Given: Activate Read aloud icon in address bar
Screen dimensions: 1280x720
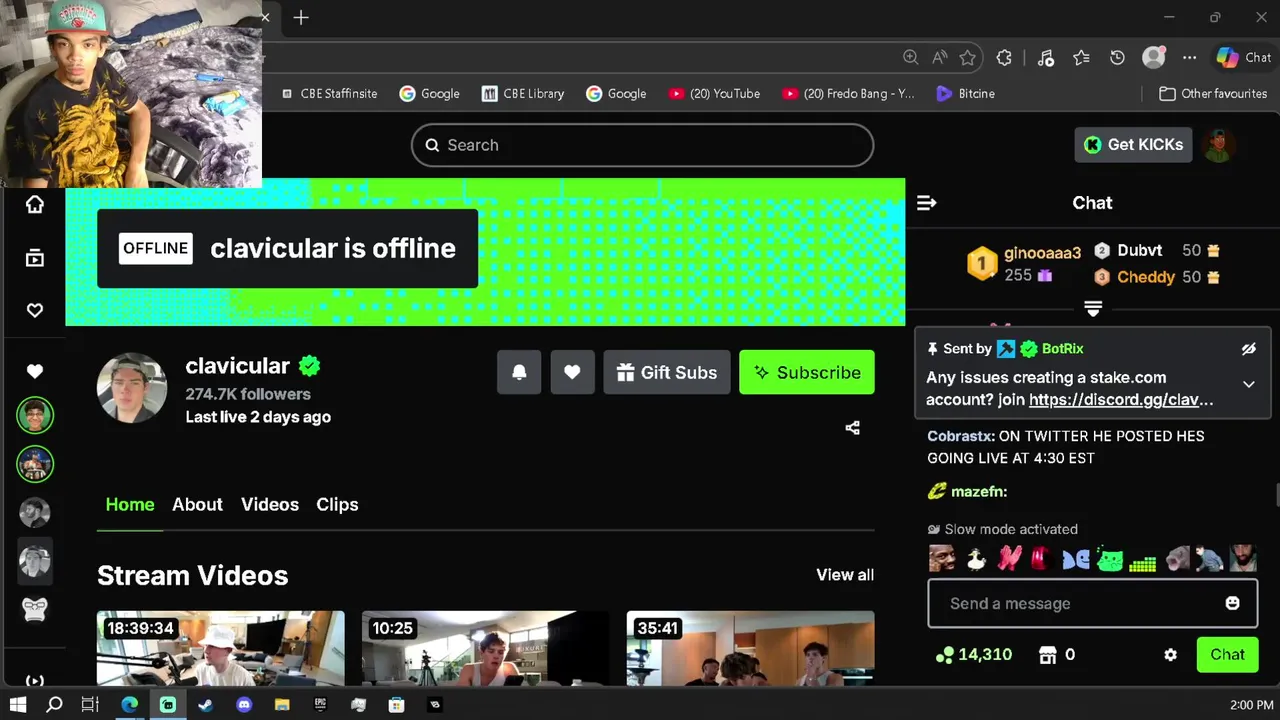Looking at the screenshot, I should [939, 58].
